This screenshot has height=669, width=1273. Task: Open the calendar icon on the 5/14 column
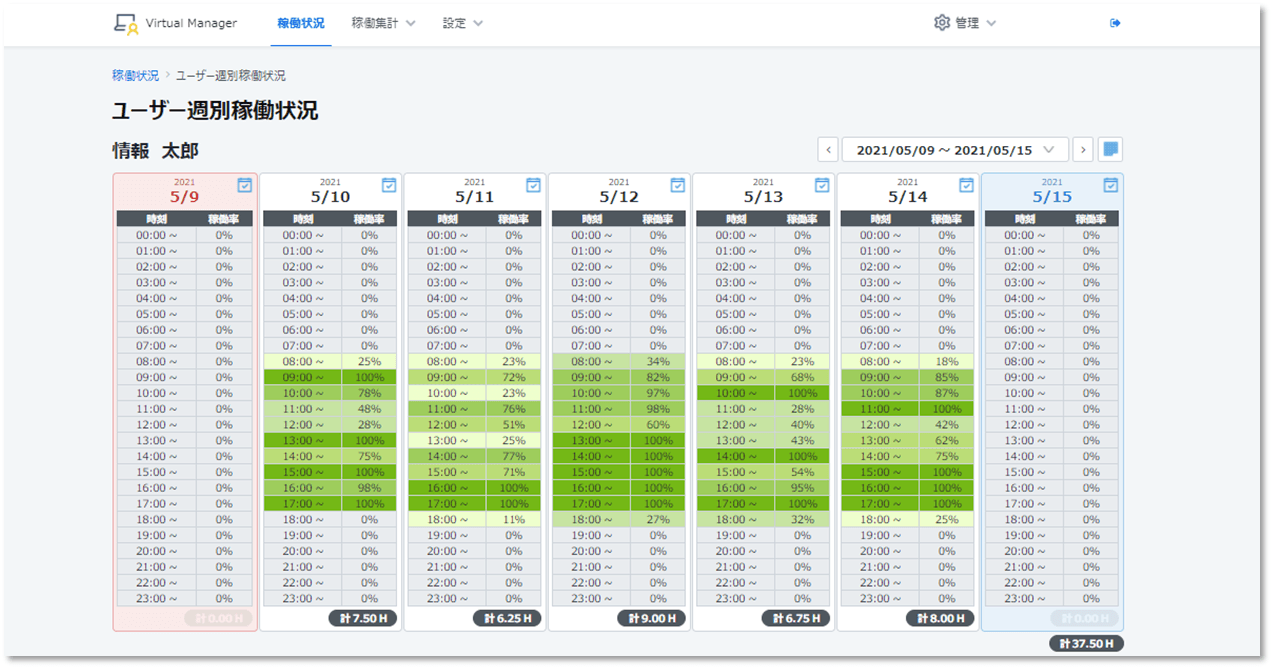coord(966,185)
